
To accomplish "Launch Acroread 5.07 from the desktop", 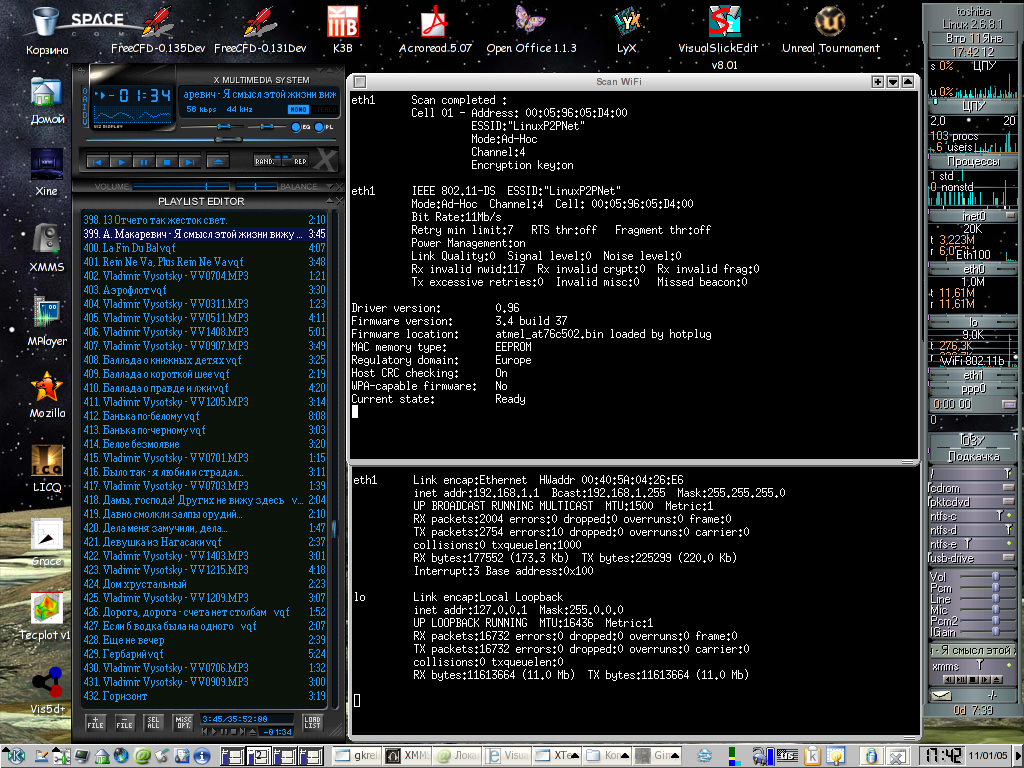I will pyautogui.click(x=435, y=22).
